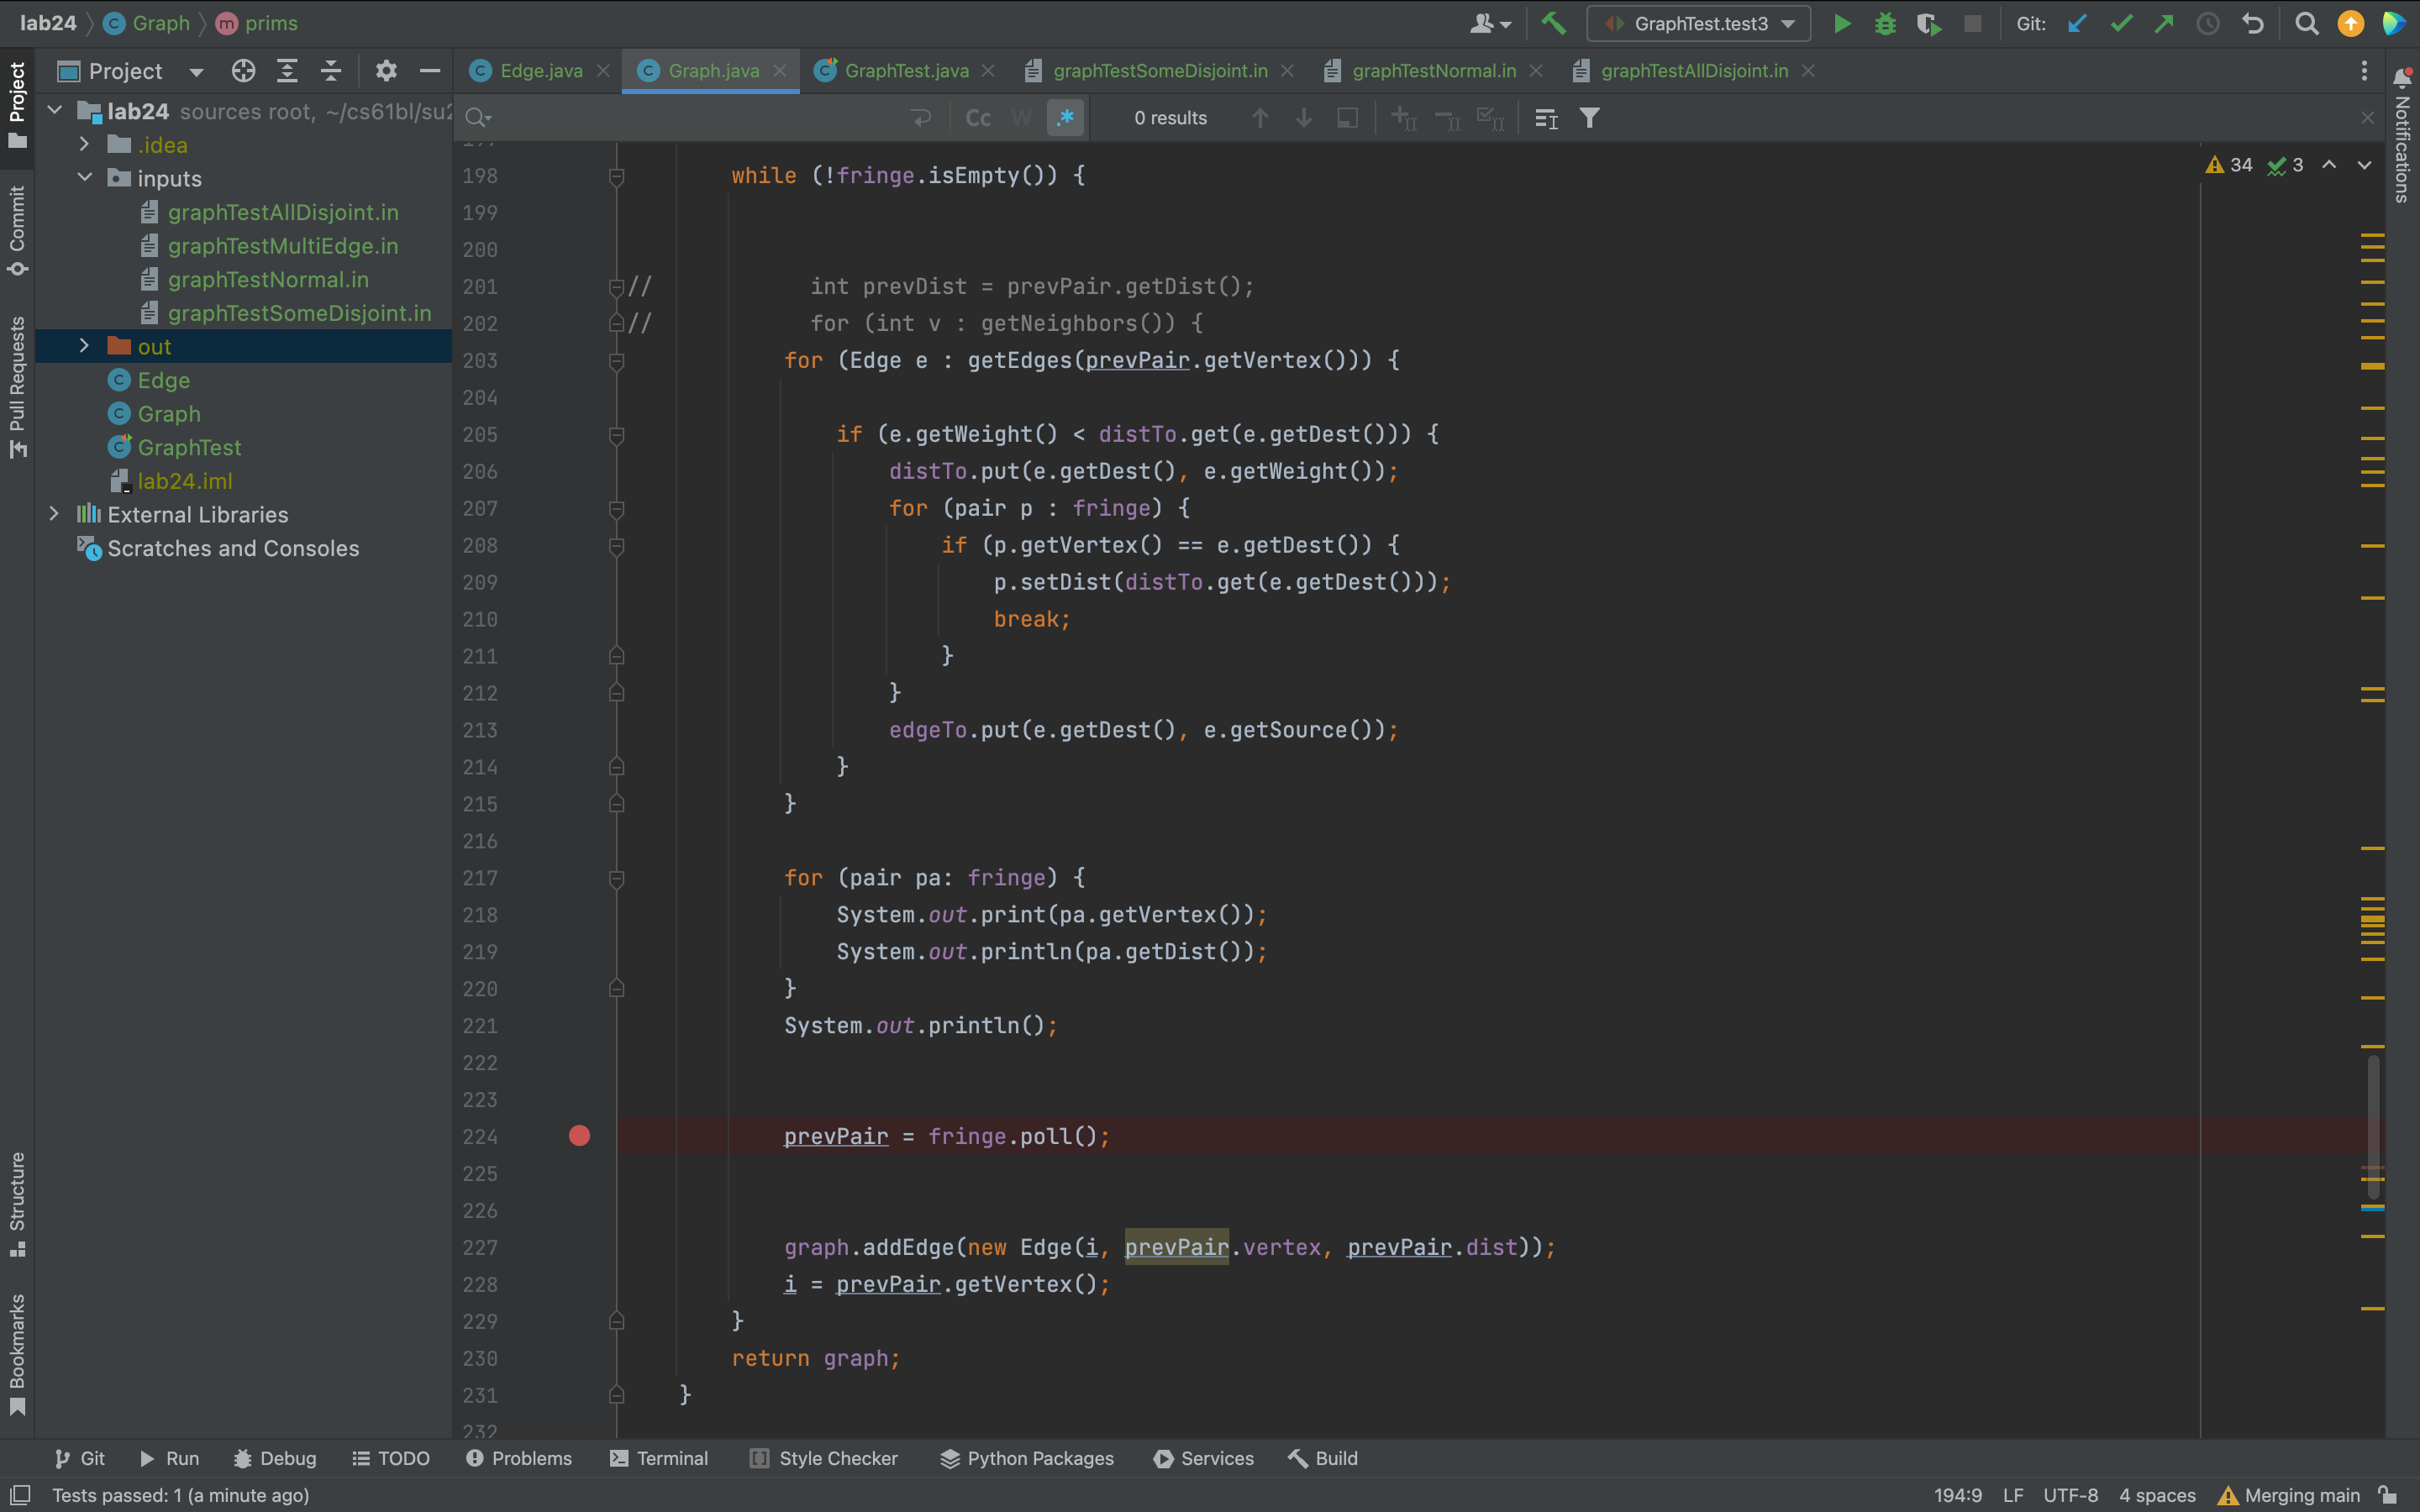Click the Build project hammer icon

pyautogui.click(x=1553, y=24)
